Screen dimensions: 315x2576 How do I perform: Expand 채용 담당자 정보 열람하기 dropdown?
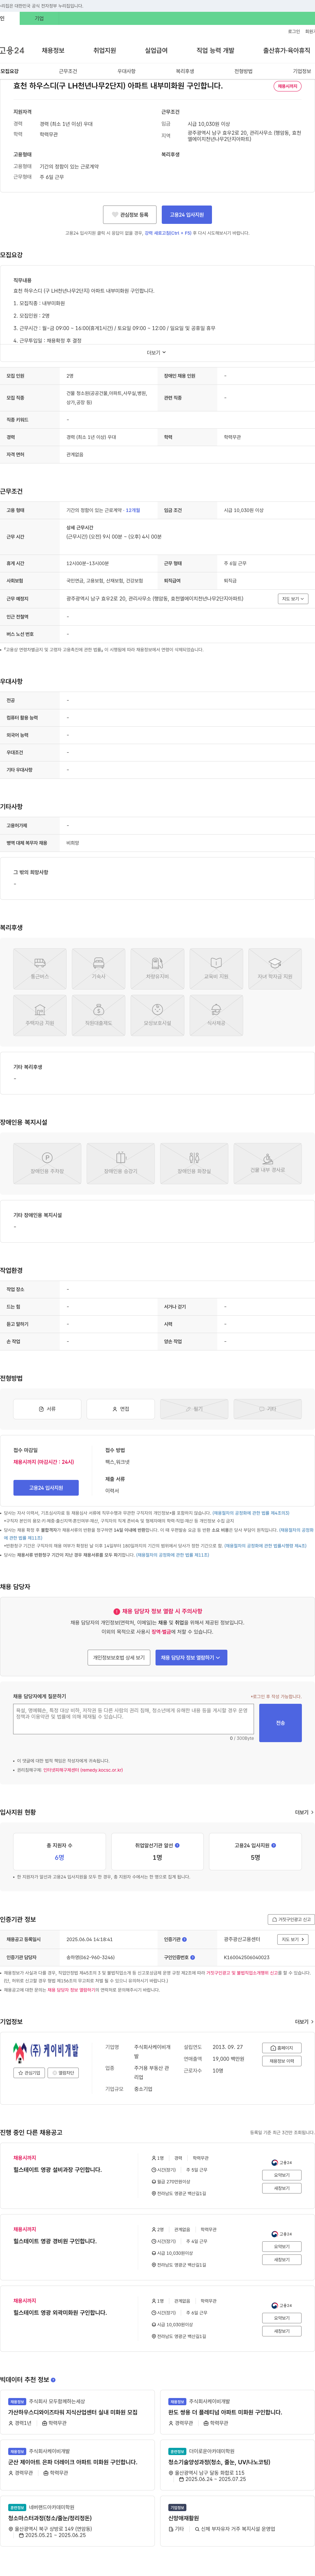tap(191, 1658)
